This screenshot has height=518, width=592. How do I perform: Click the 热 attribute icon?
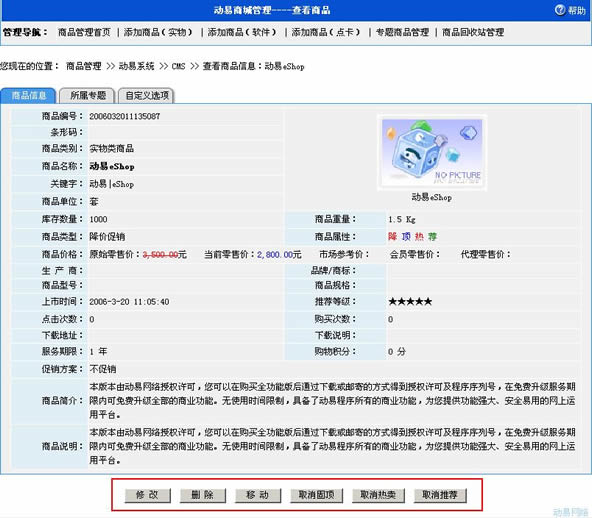(x=419, y=237)
